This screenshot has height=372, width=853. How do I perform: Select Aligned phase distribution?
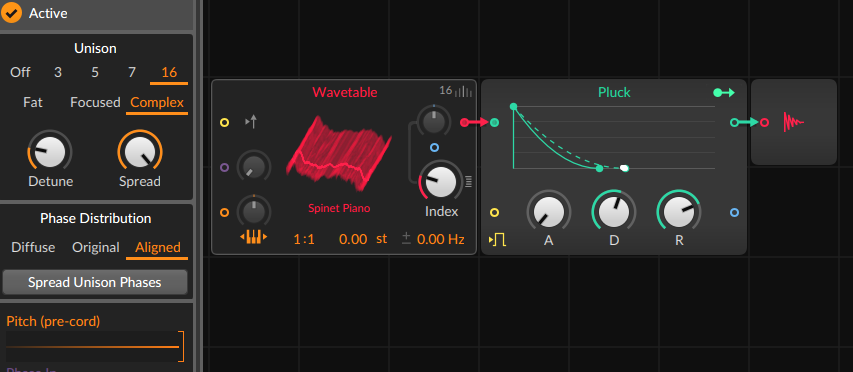tap(158, 247)
